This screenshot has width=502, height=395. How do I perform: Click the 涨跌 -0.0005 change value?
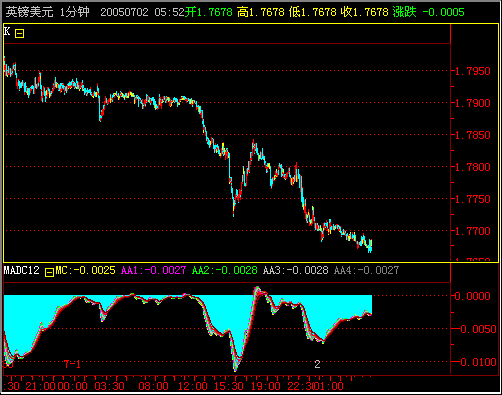pyautogui.click(x=428, y=12)
